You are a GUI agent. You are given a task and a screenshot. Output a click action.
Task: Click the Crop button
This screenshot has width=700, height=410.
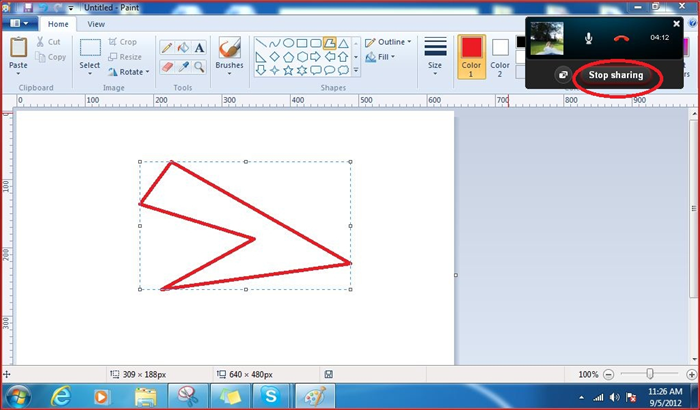coord(123,42)
